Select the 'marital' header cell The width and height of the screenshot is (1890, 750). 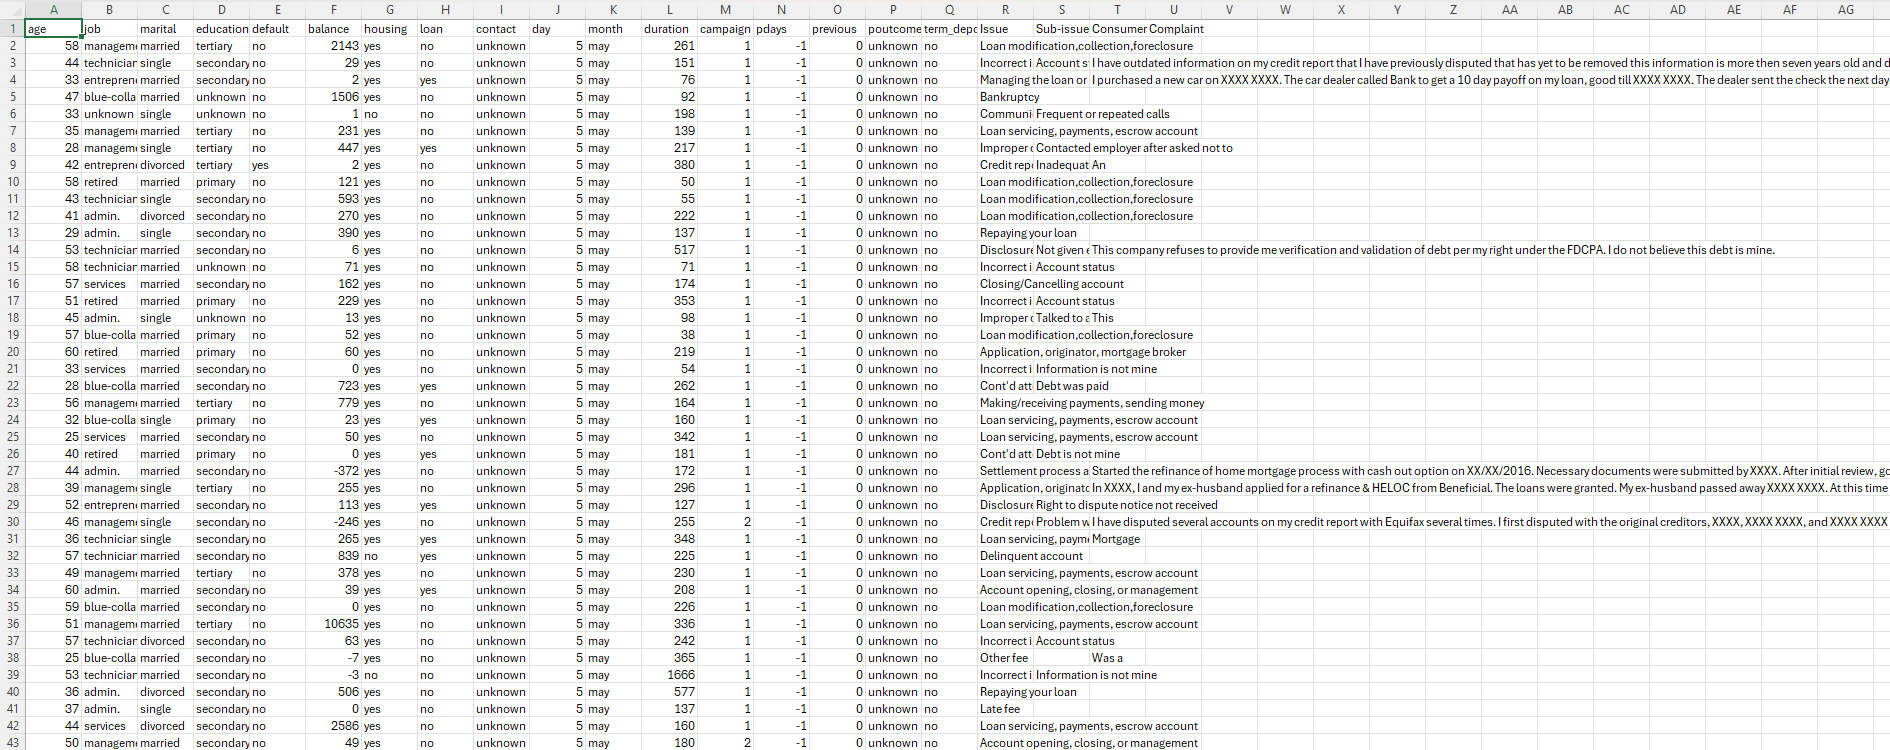(165, 29)
